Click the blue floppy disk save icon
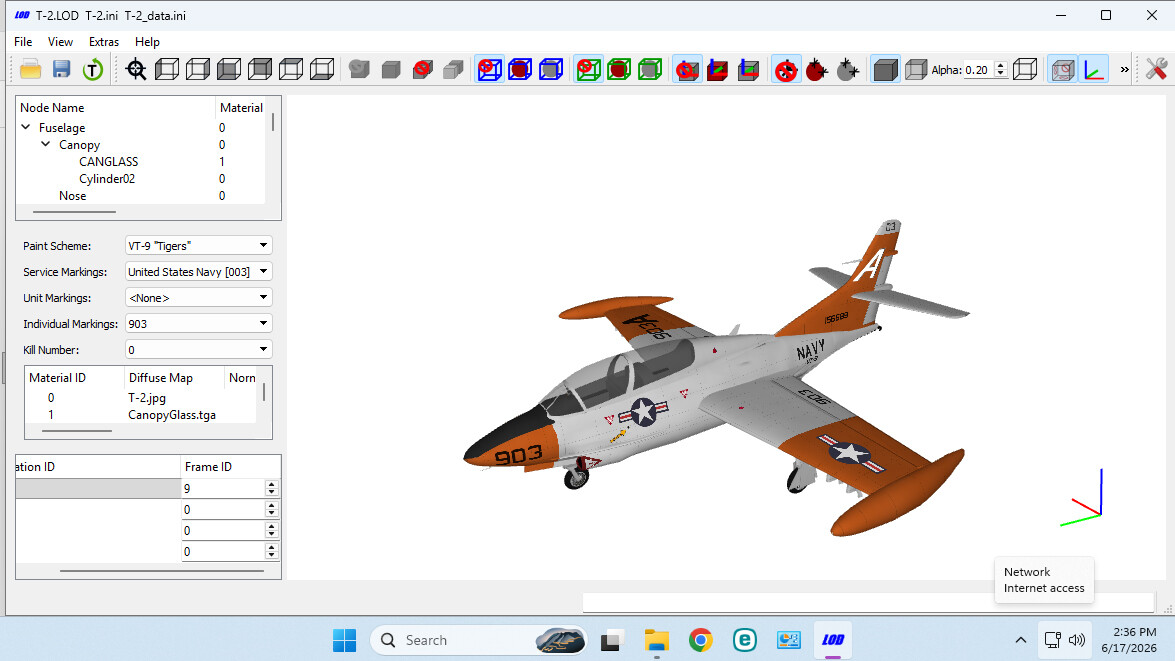1175x661 pixels. tap(61, 70)
